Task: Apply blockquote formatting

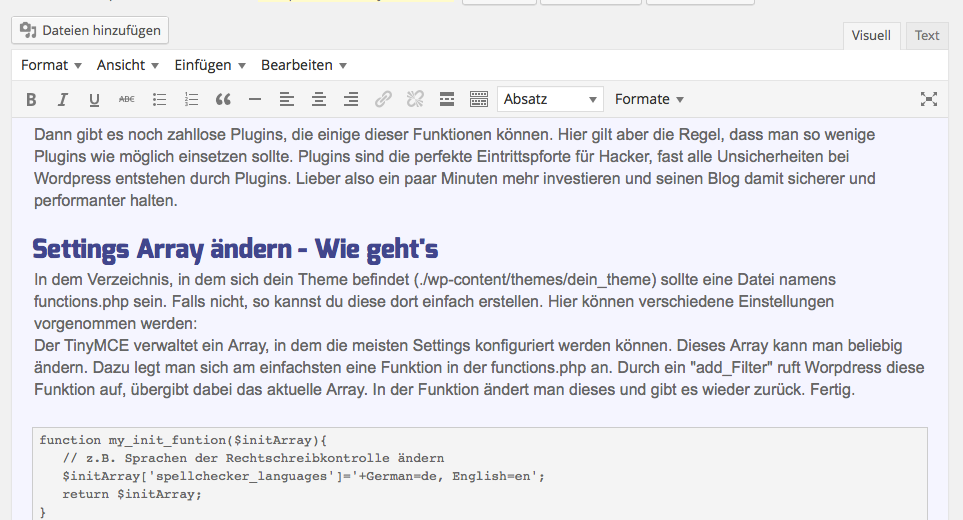Action: [223, 99]
